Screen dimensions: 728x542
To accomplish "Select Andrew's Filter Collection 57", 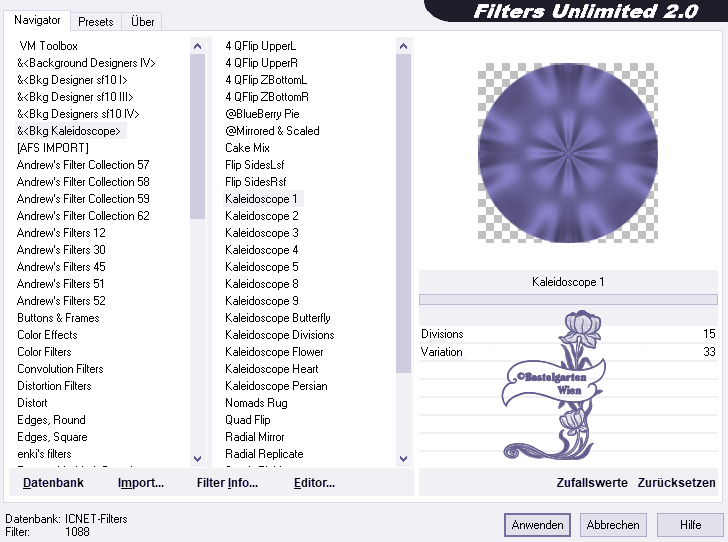I will 83,165.
